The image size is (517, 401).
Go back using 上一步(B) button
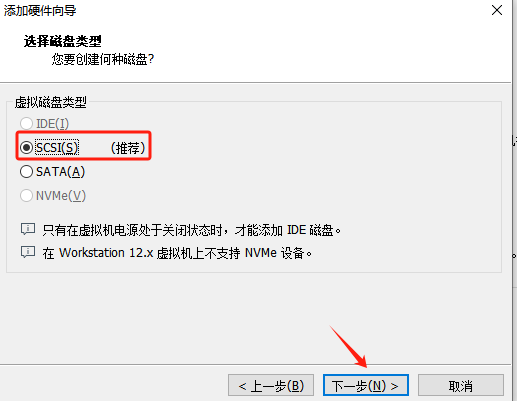pos(271,385)
